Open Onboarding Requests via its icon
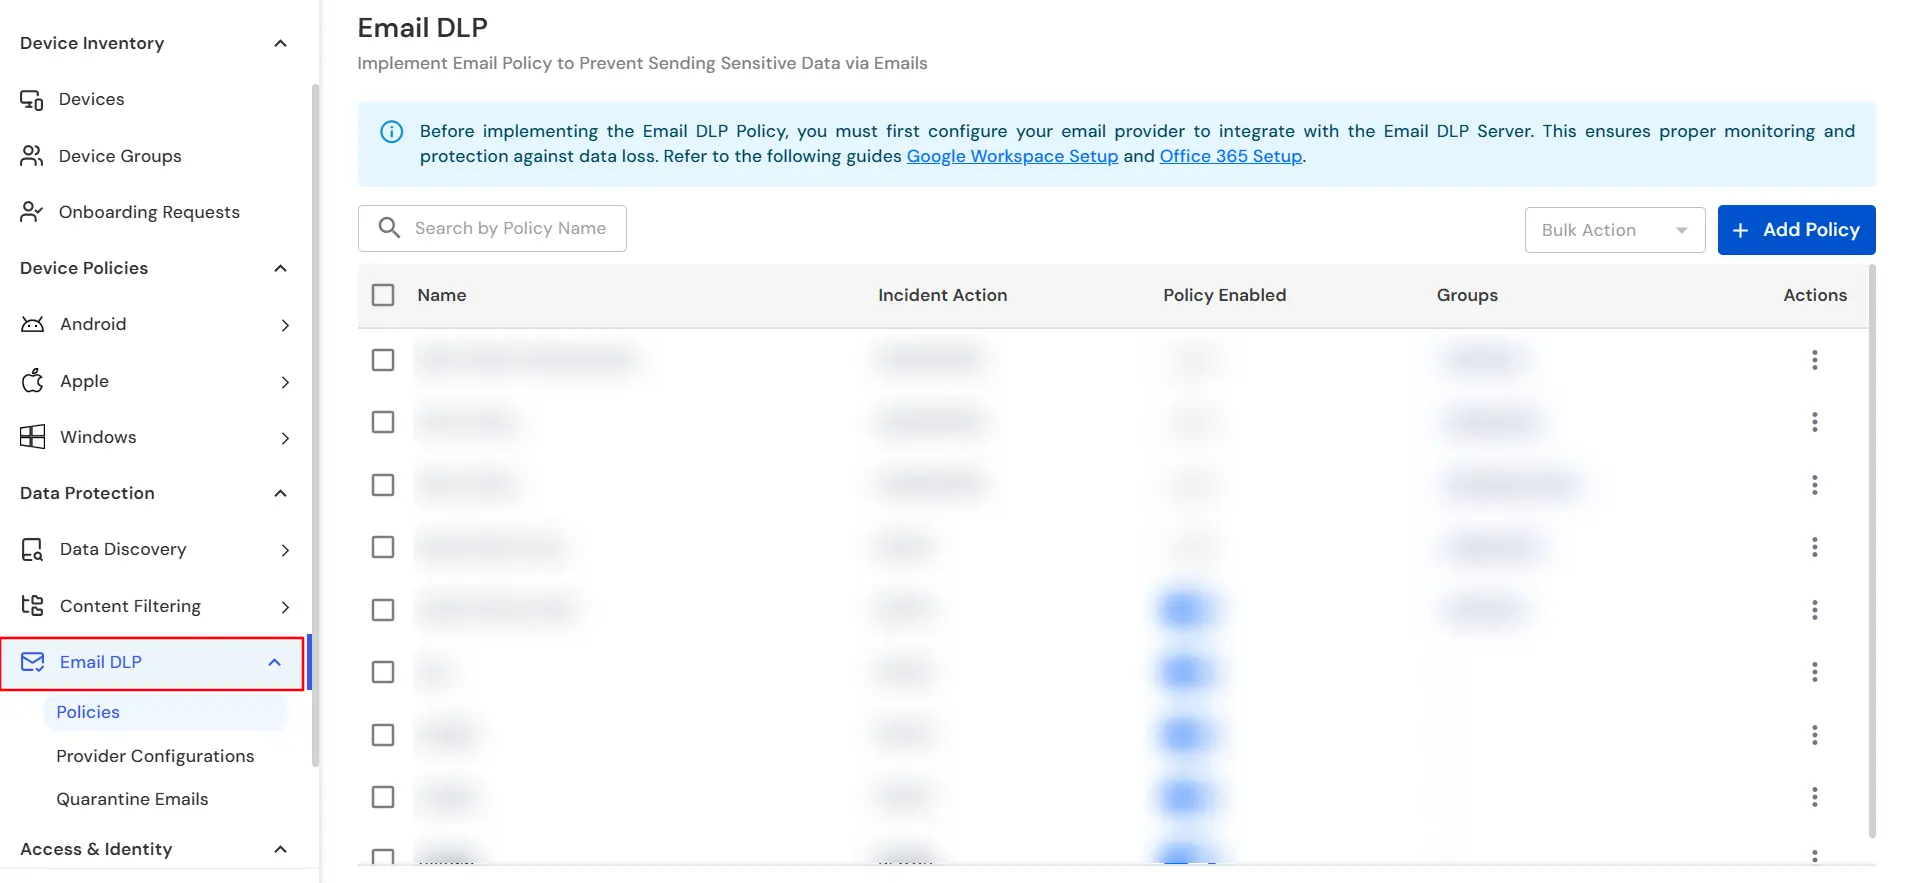The width and height of the screenshot is (1910, 883). coord(32,211)
